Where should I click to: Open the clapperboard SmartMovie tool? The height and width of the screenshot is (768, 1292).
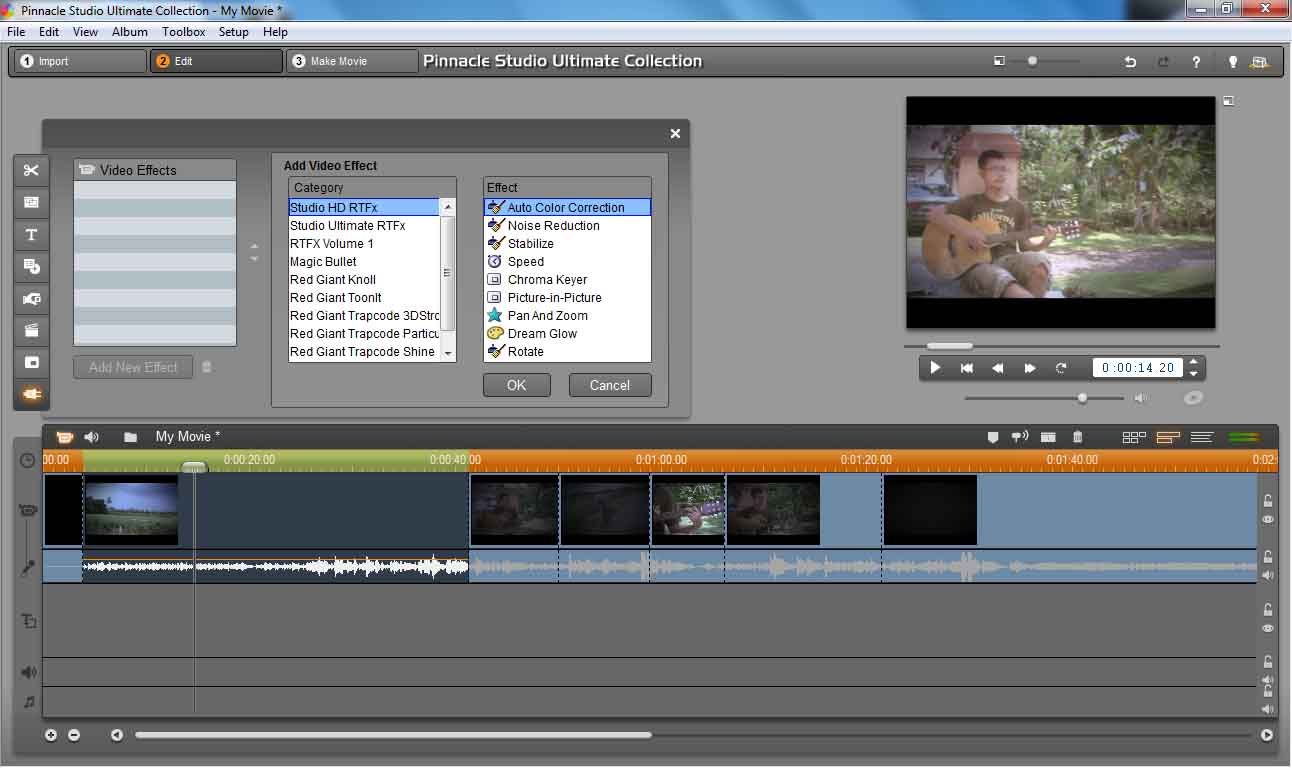pos(31,331)
